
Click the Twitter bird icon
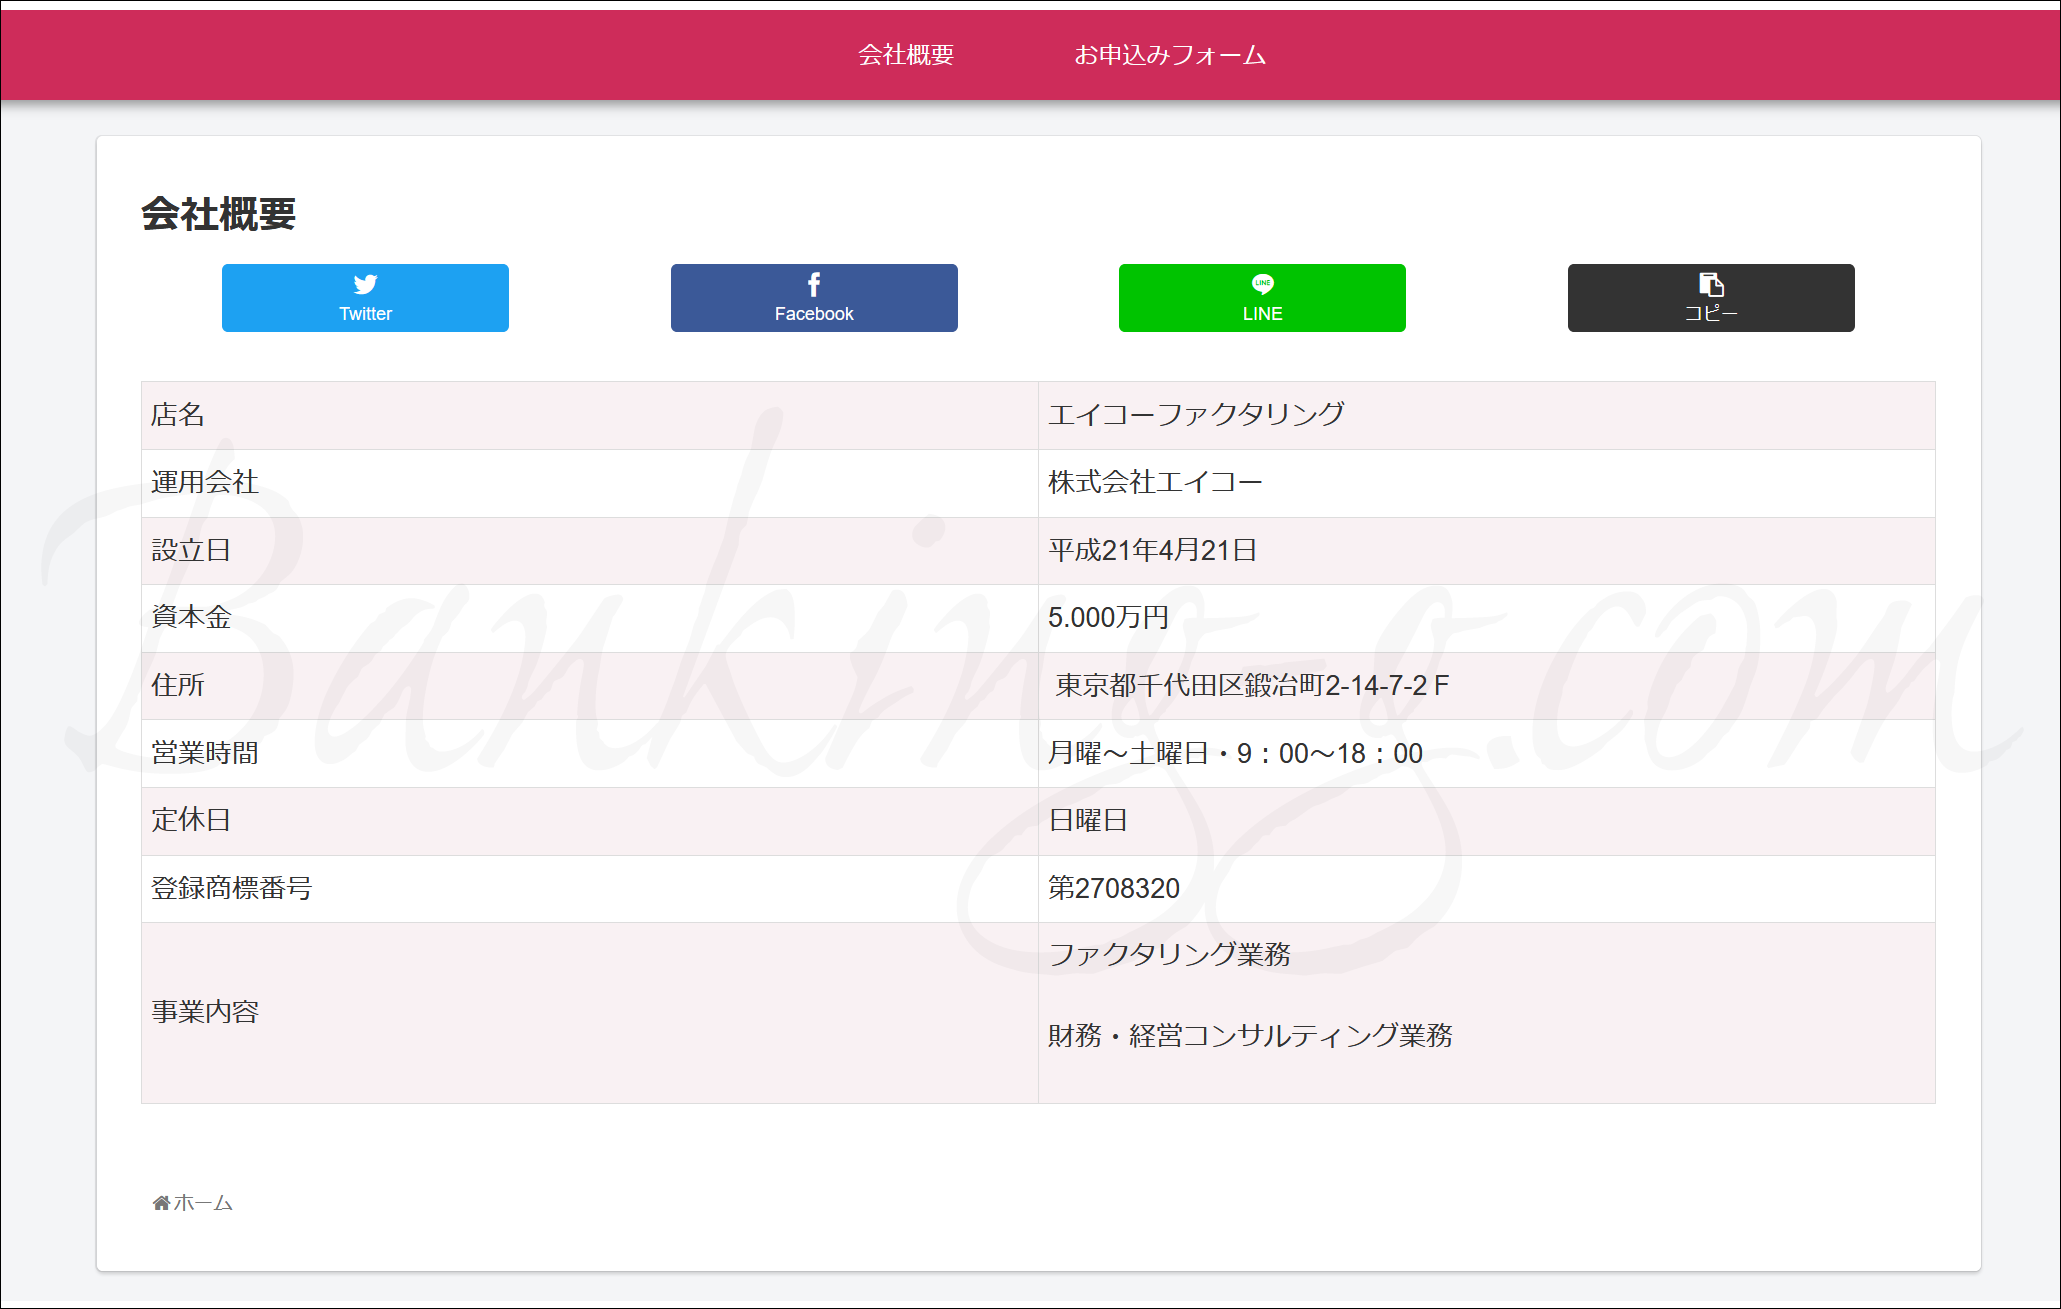coord(365,284)
